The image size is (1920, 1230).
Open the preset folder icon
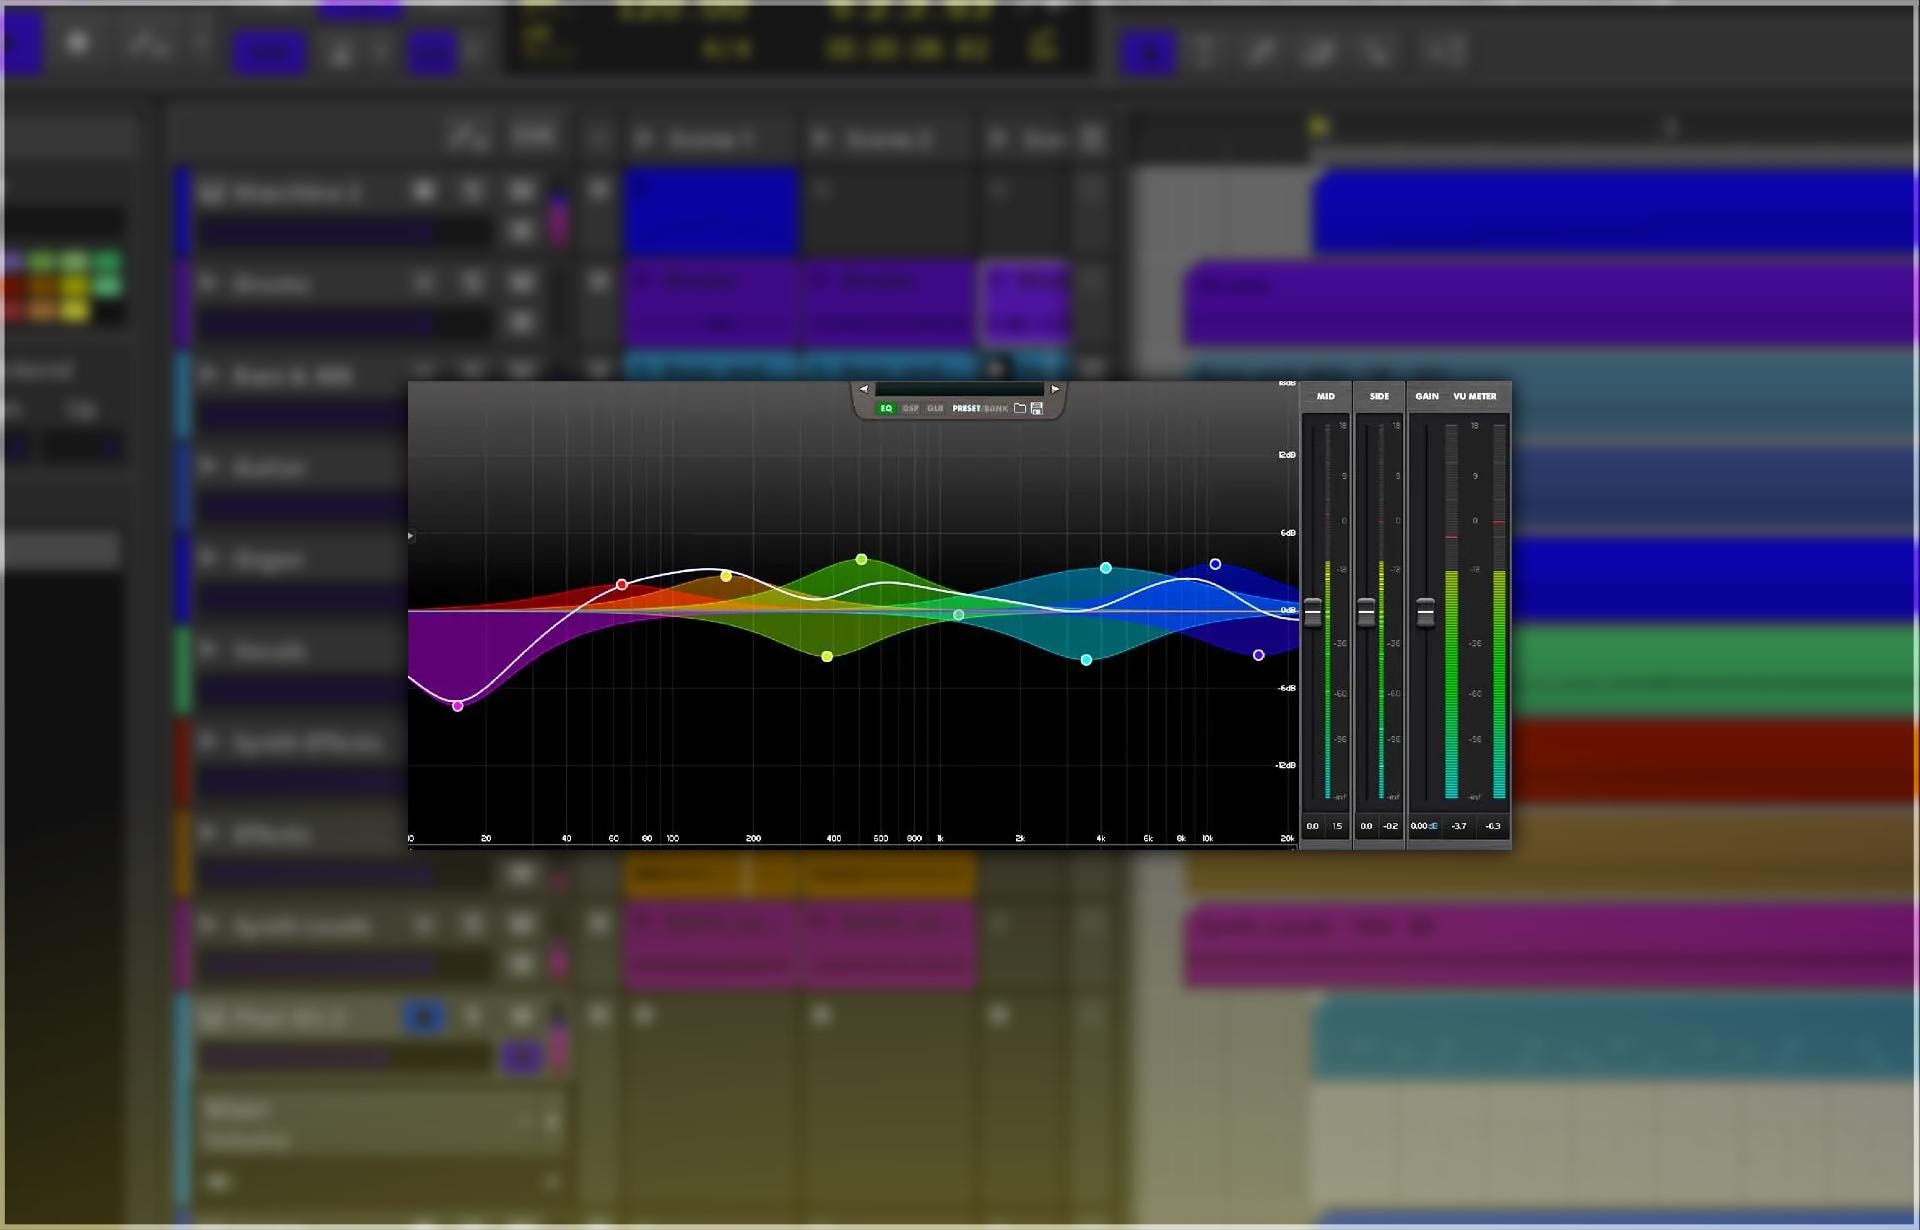pyautogui.click(x=1020, y=408)
